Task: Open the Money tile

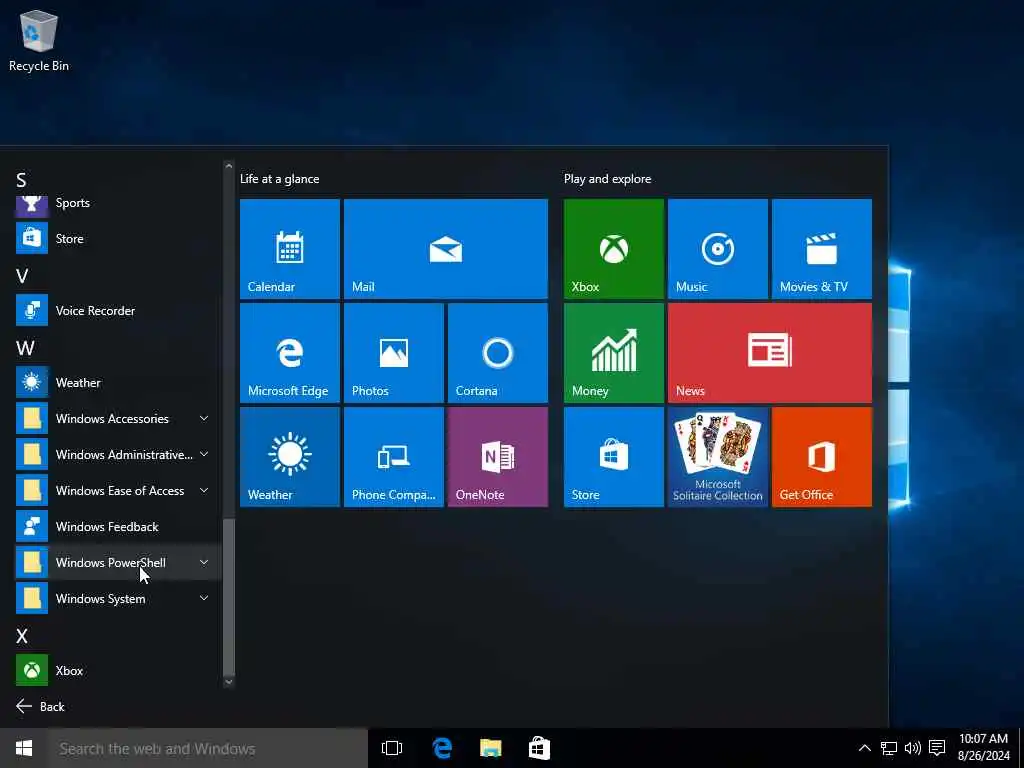Action: pyautogui.click(x=614, y=353)
